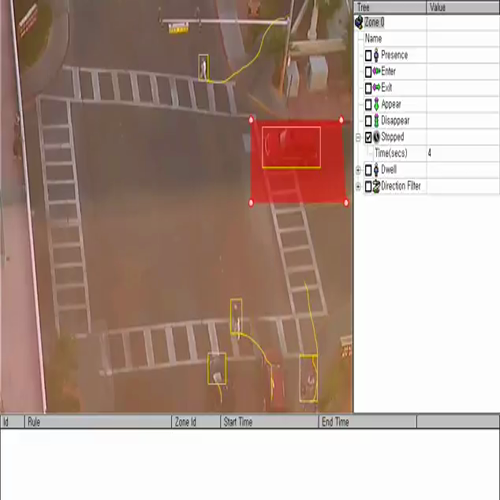This screenshot has height=500, width=500.
Task: Collapse the Stopped rule node
Action: tap(358, 137)
